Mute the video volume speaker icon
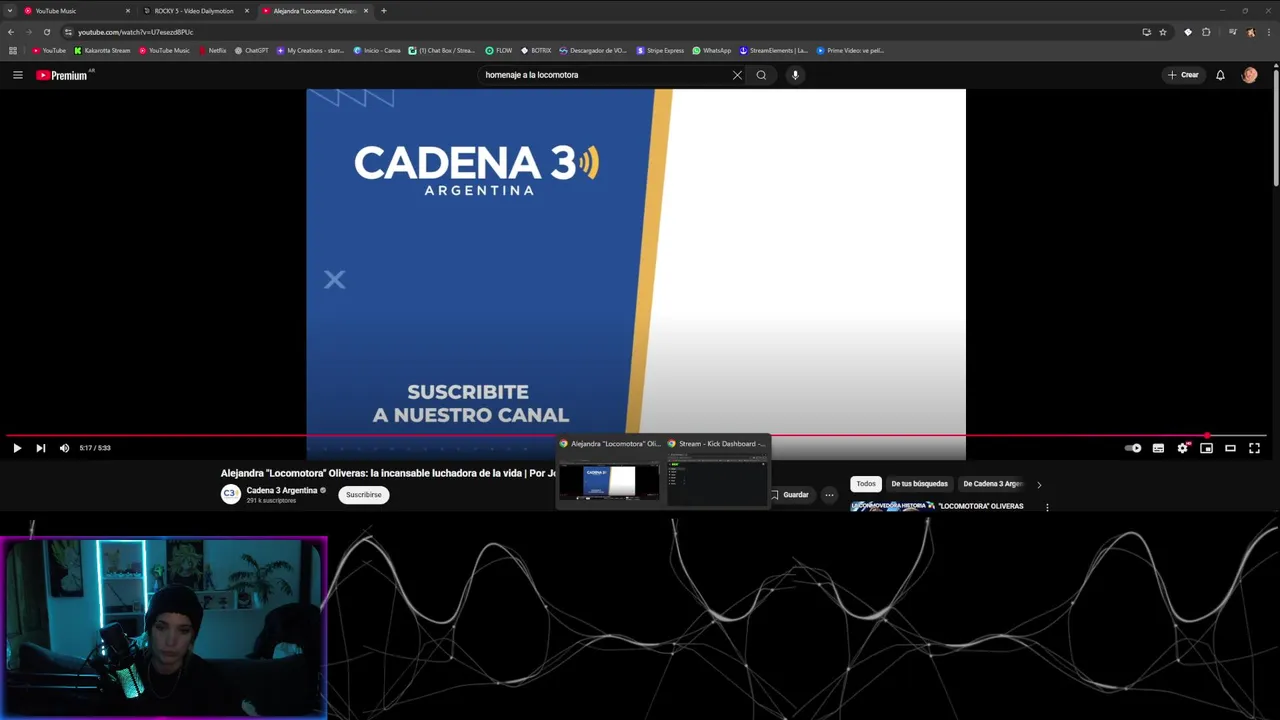Screen dimensions: 1280x720 (64, 448)
